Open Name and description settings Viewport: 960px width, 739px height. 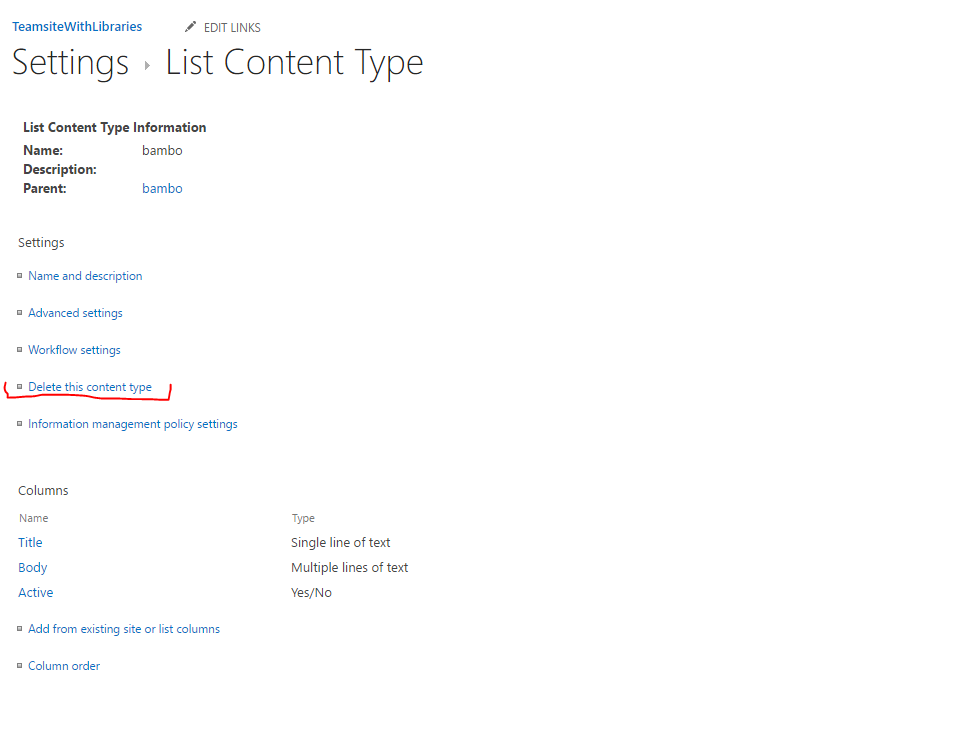coord(85,276)
